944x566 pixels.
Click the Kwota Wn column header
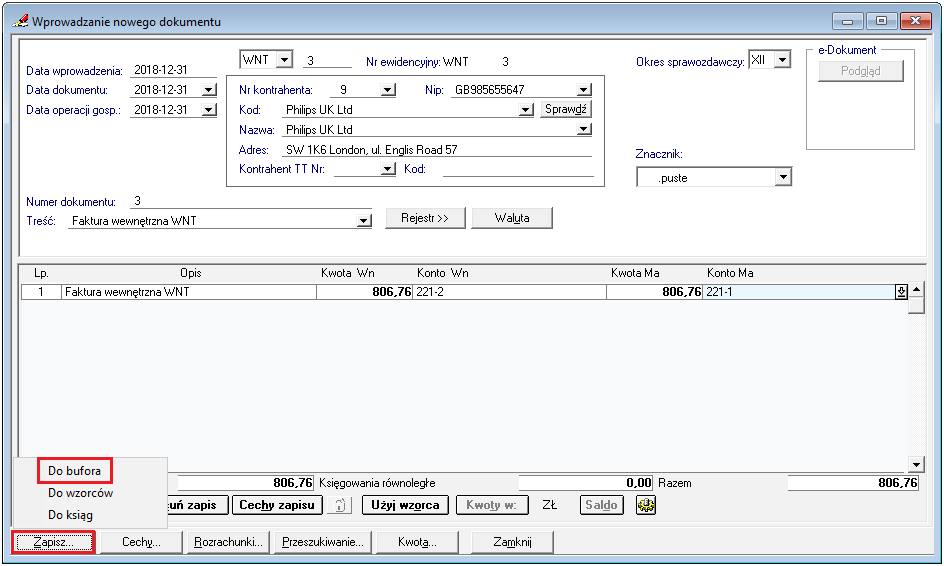tap(347, 273)
